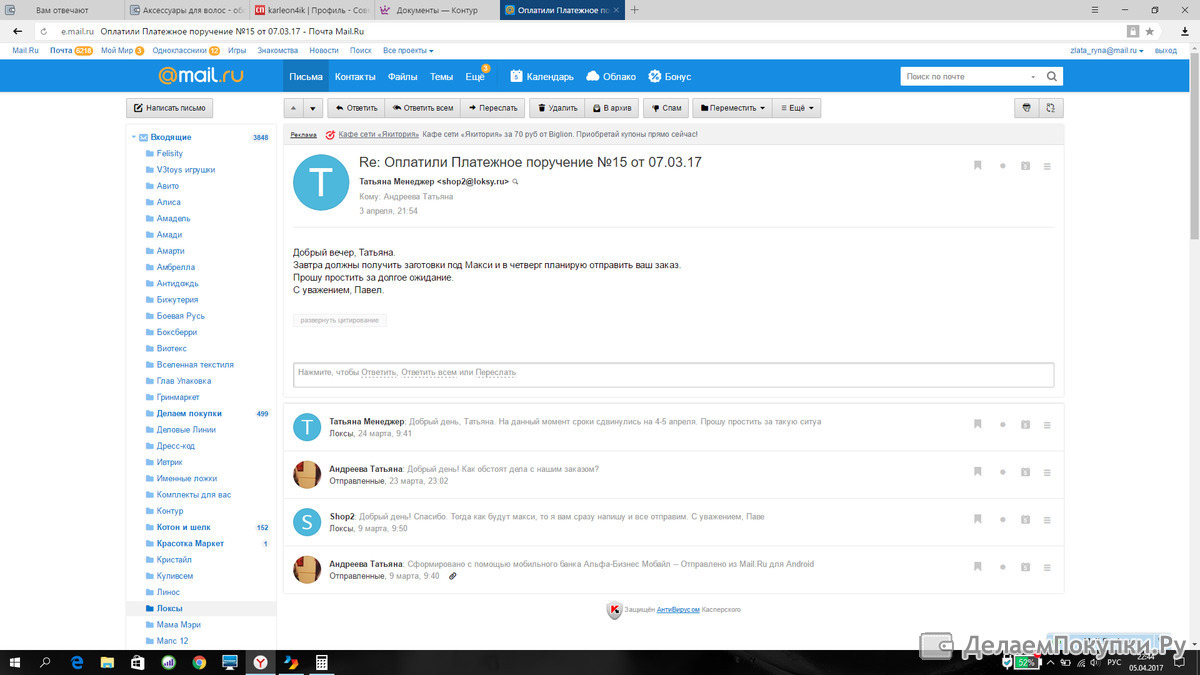Toggle read status of 23 марта message
The width and height of the screenshot is (1200, 675).
coord(1003,472)
